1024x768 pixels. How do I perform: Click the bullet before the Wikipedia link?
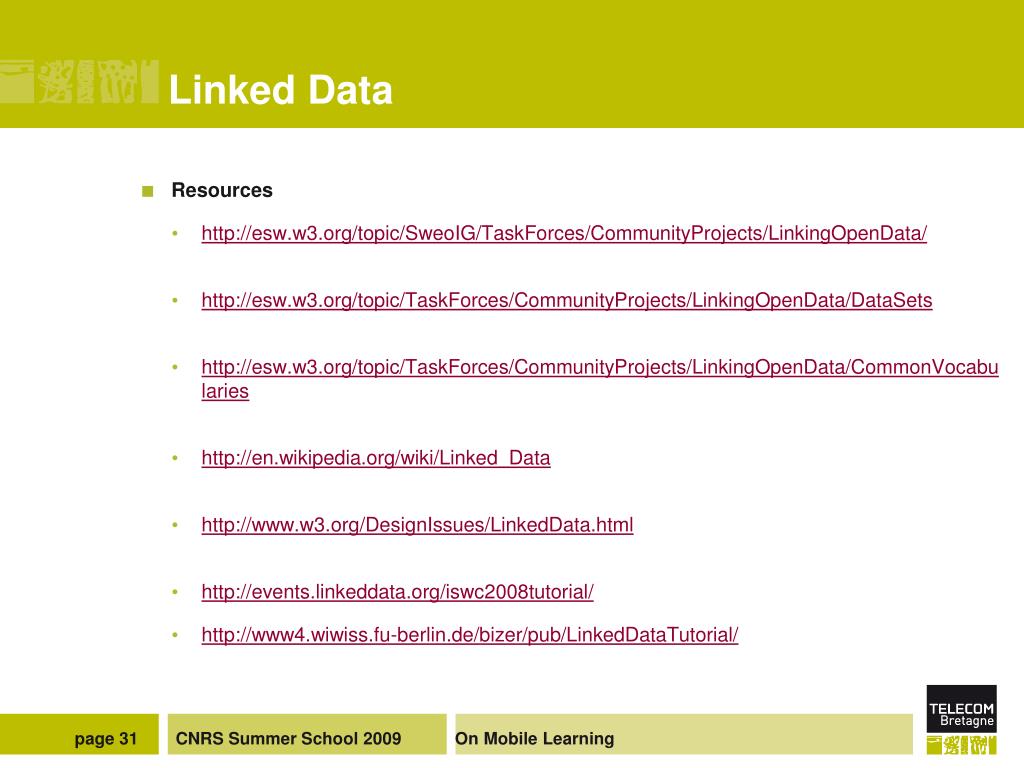(x=175, y=459)
